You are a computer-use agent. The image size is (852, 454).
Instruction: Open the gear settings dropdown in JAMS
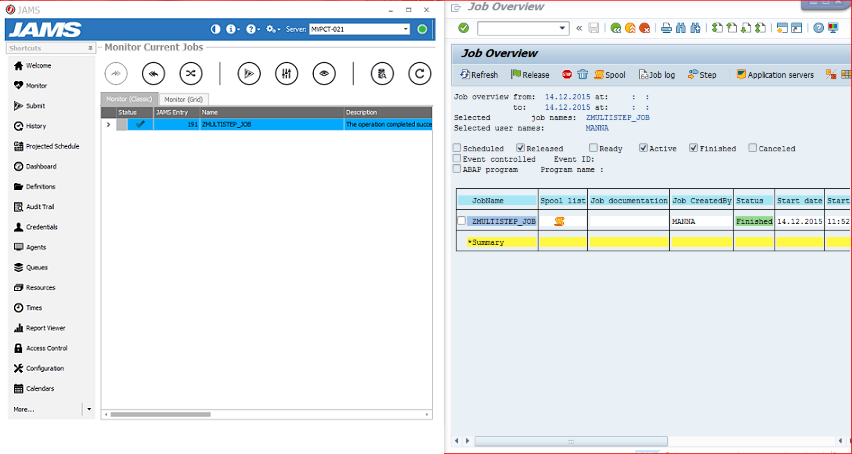click(x=273, y=29)
